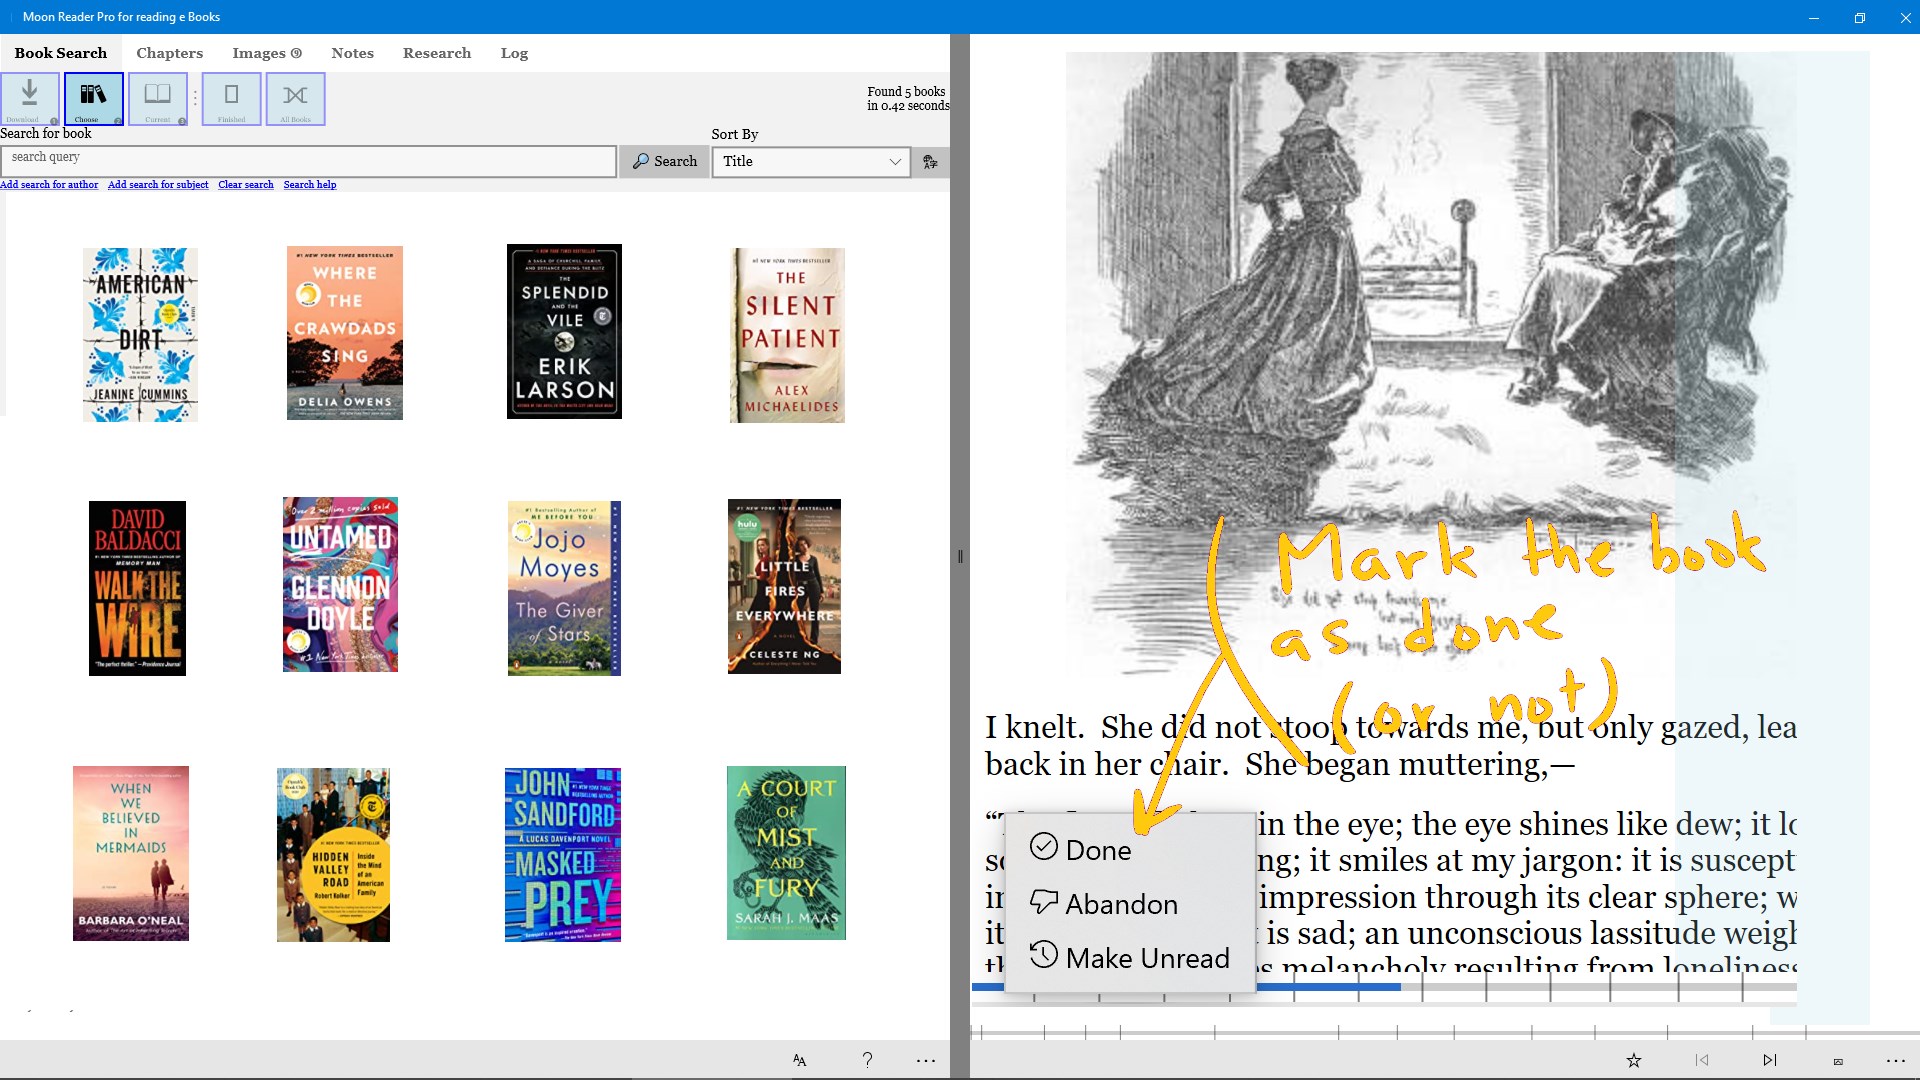Select the Choose bookshelf icon
Viewport: 1920px width, 1080px height.
click(x=93, y=98)
